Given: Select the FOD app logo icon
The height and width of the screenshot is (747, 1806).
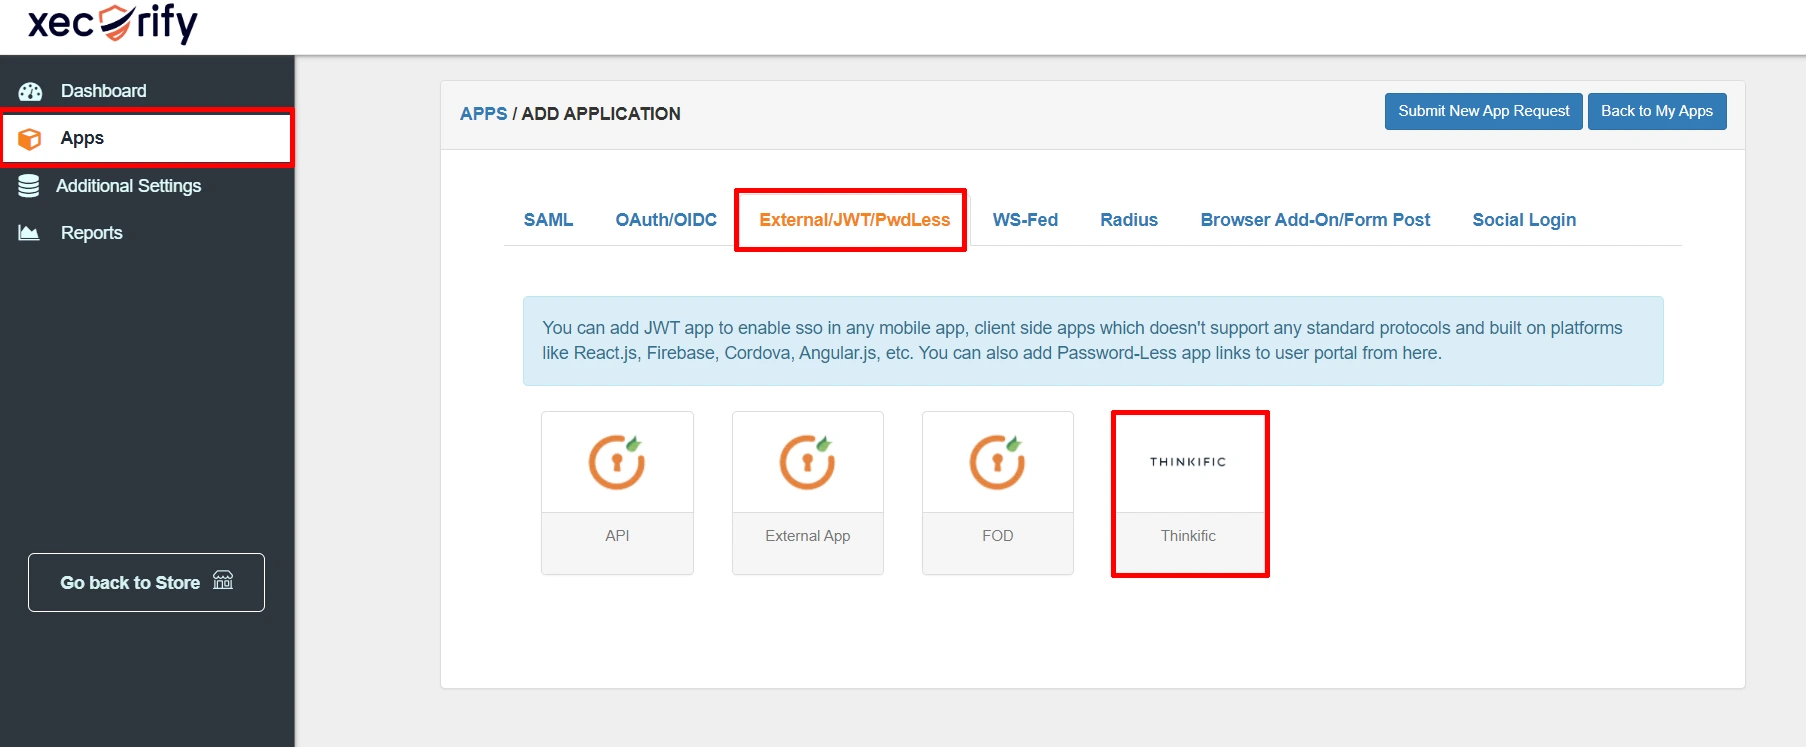Looking at the screenshot, I should [997, 462].
